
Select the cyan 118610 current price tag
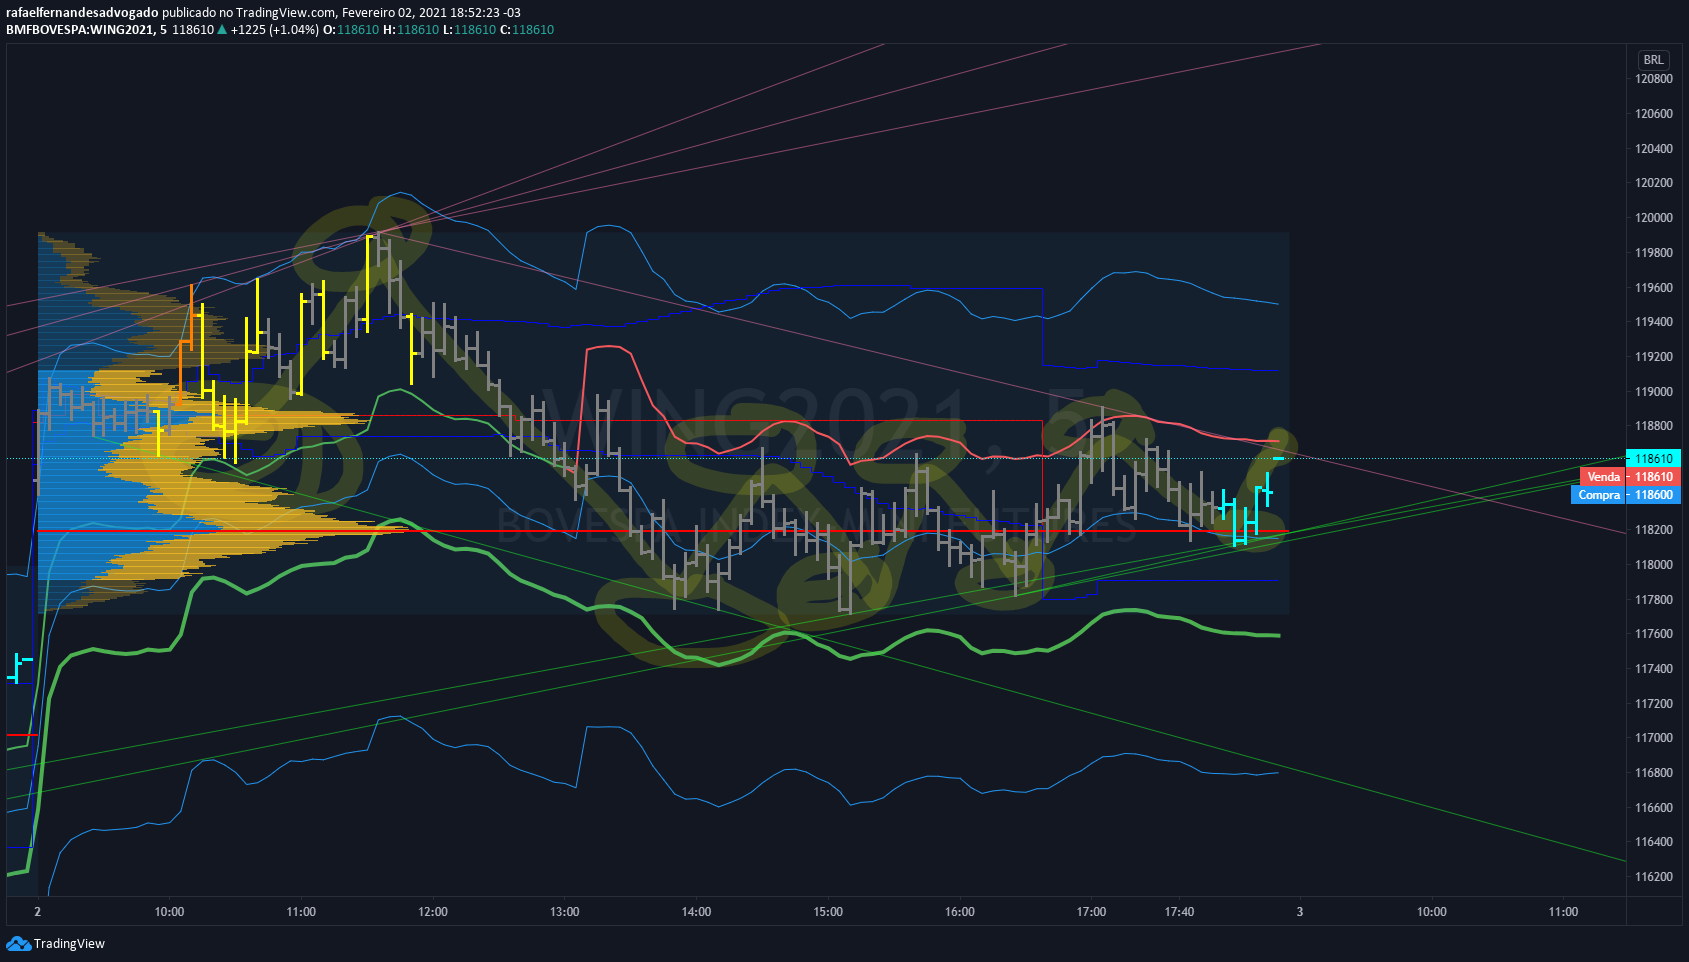coord(1653,459)
